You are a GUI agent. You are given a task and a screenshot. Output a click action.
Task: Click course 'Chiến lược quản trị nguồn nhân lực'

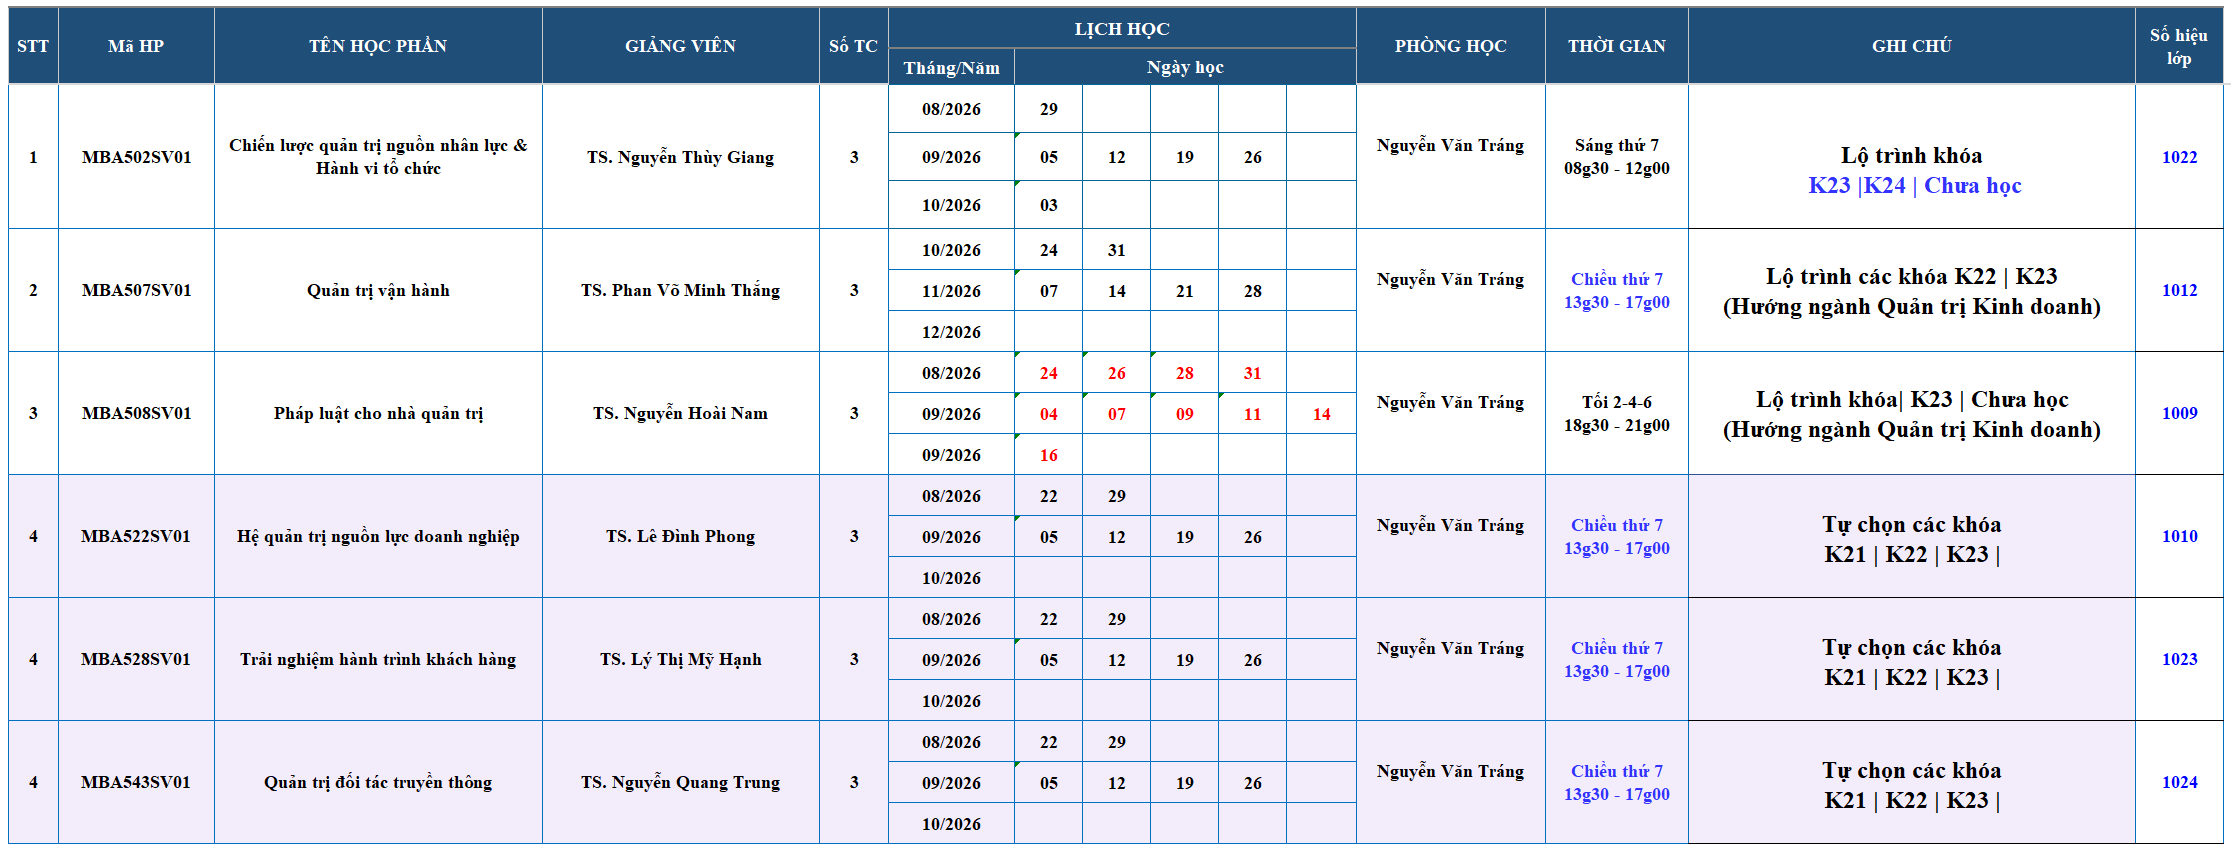(378, 157)
